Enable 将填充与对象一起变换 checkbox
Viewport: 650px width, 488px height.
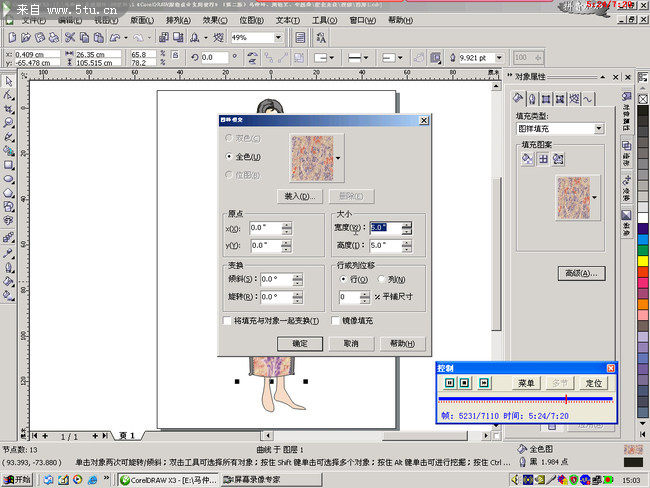(228, 321)
